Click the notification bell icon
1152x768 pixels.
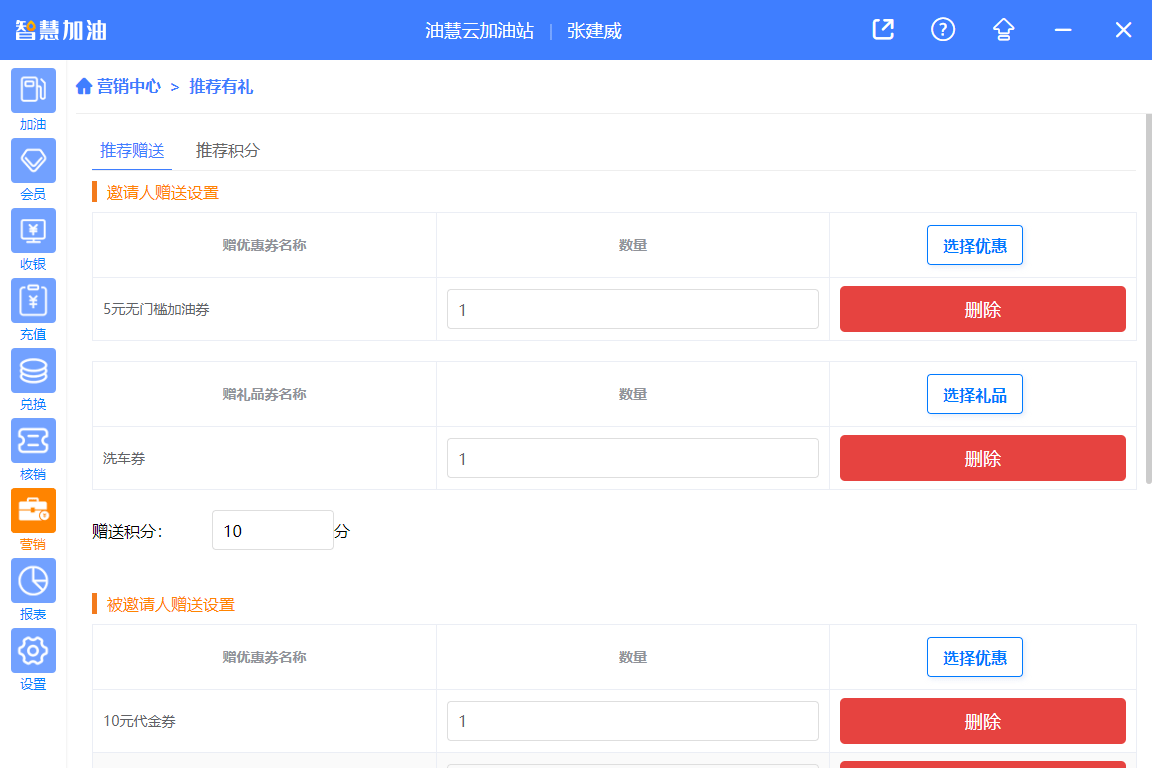click(1002, 30)
